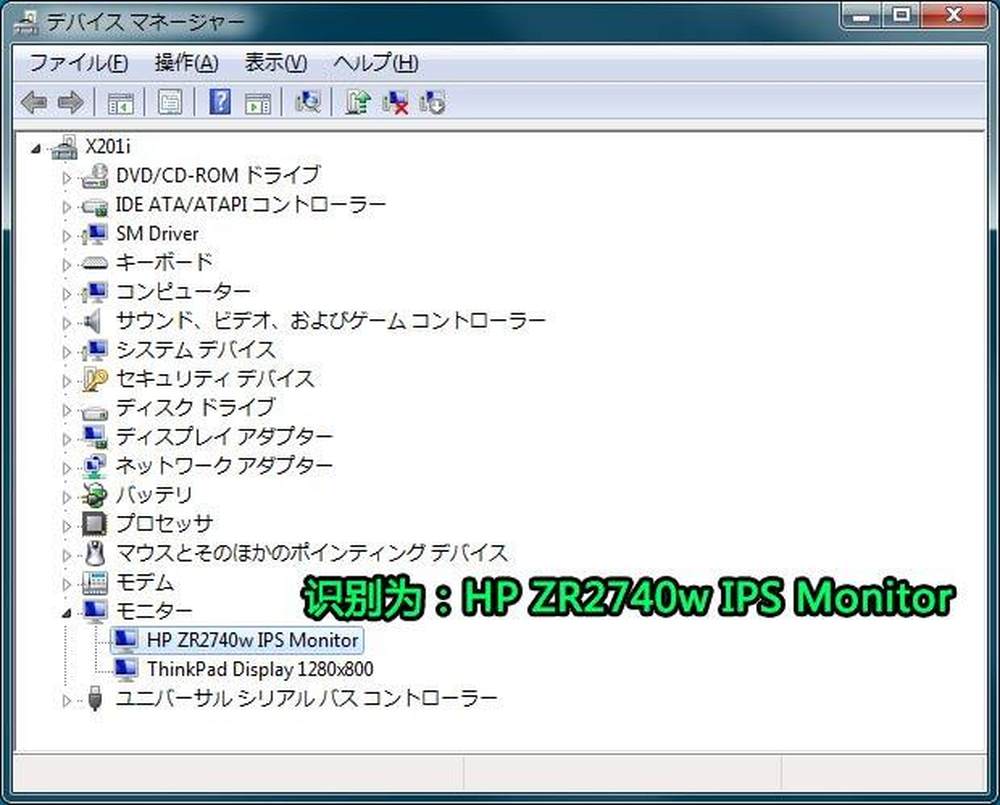Screen dimensions: 1000x805
Task: Click the キーボード keyboard icon
Action: (95, 263)
